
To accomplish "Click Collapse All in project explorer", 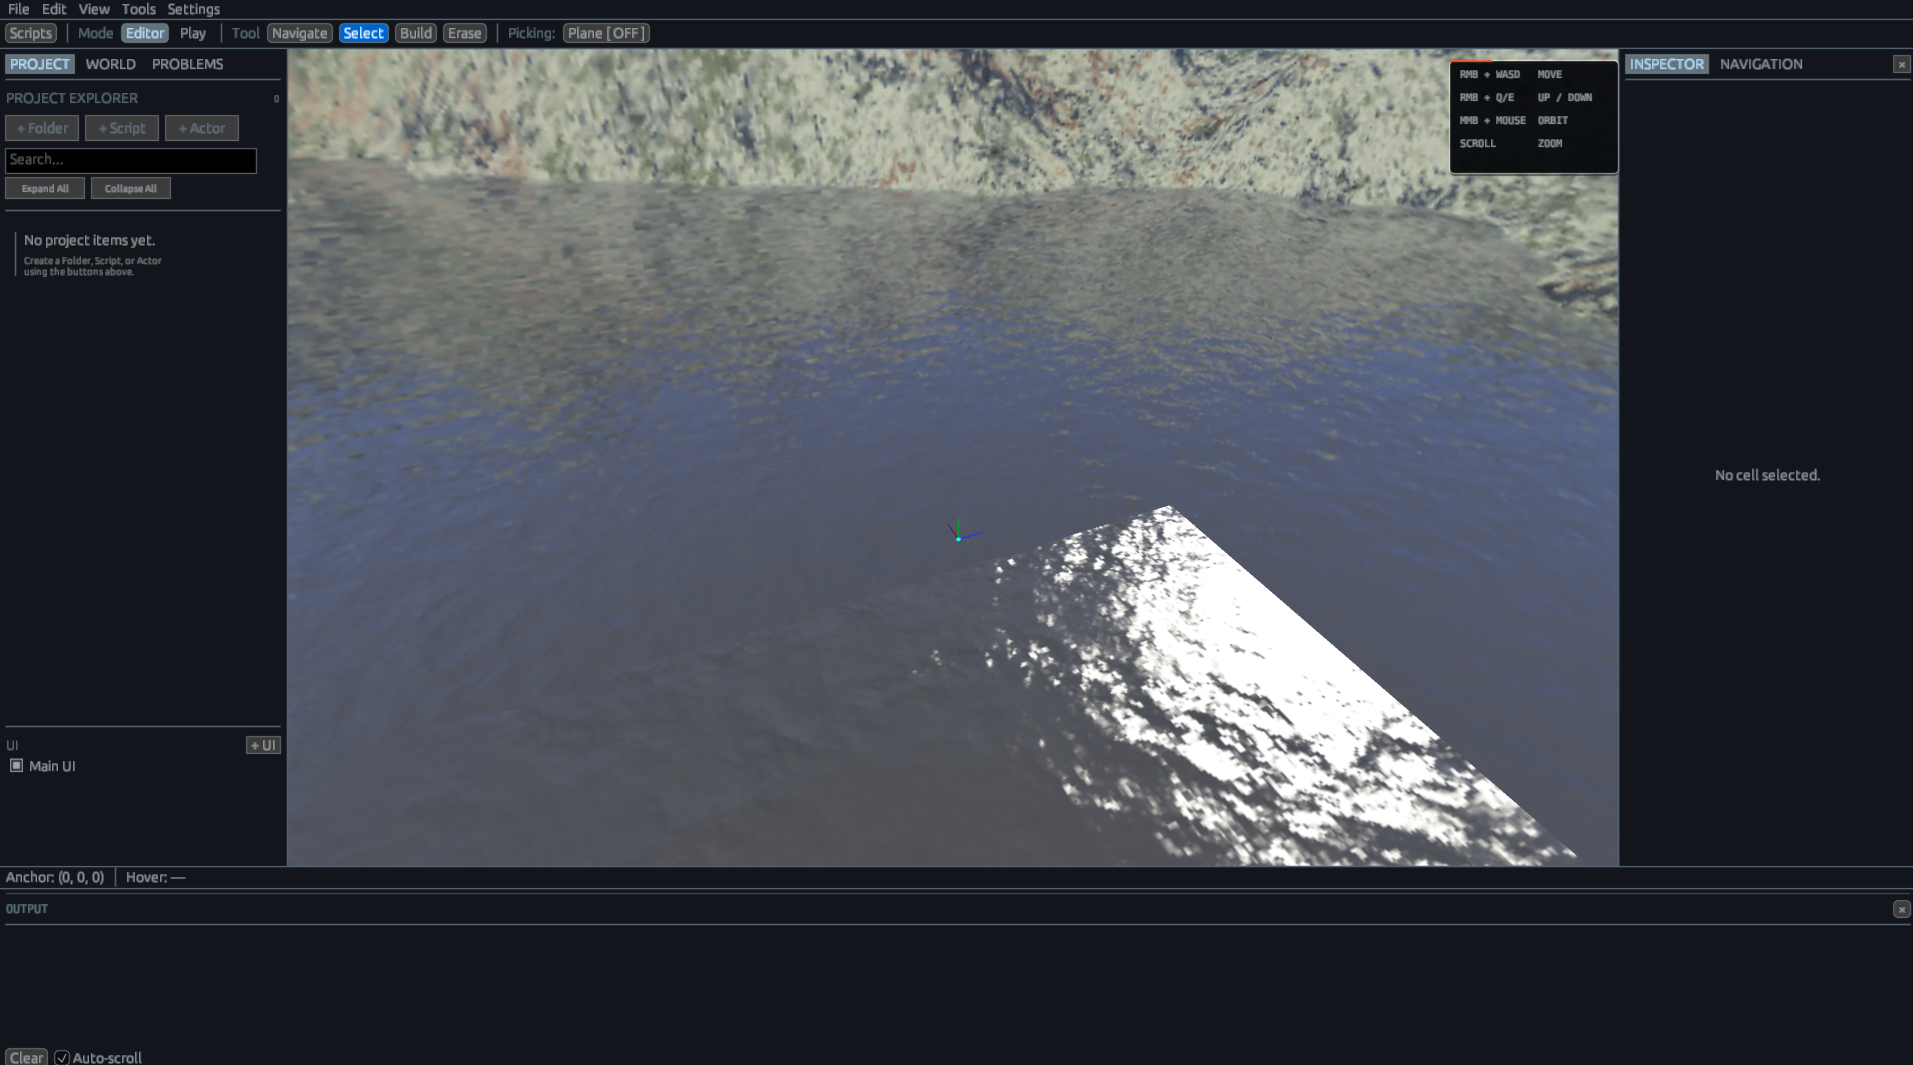I will pos(131,188).
